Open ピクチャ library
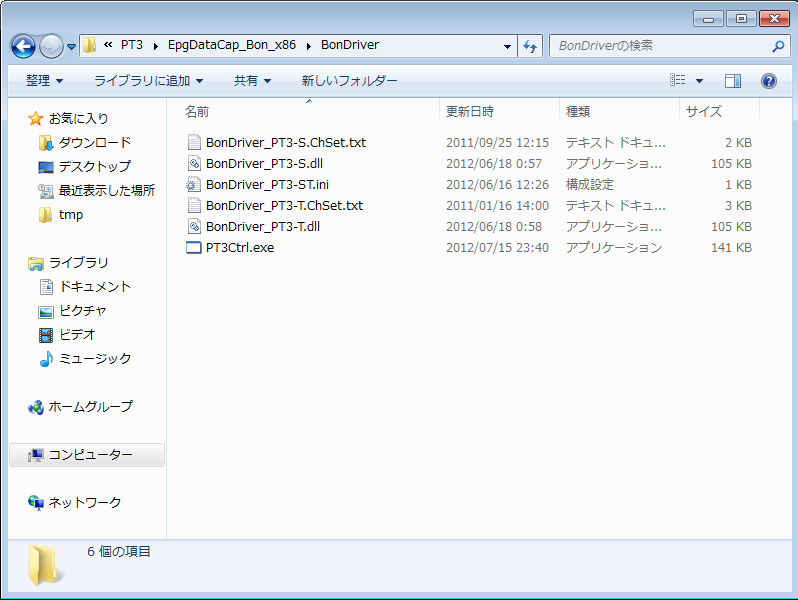This screenshot has width=798, height=600. click(82, 310)
